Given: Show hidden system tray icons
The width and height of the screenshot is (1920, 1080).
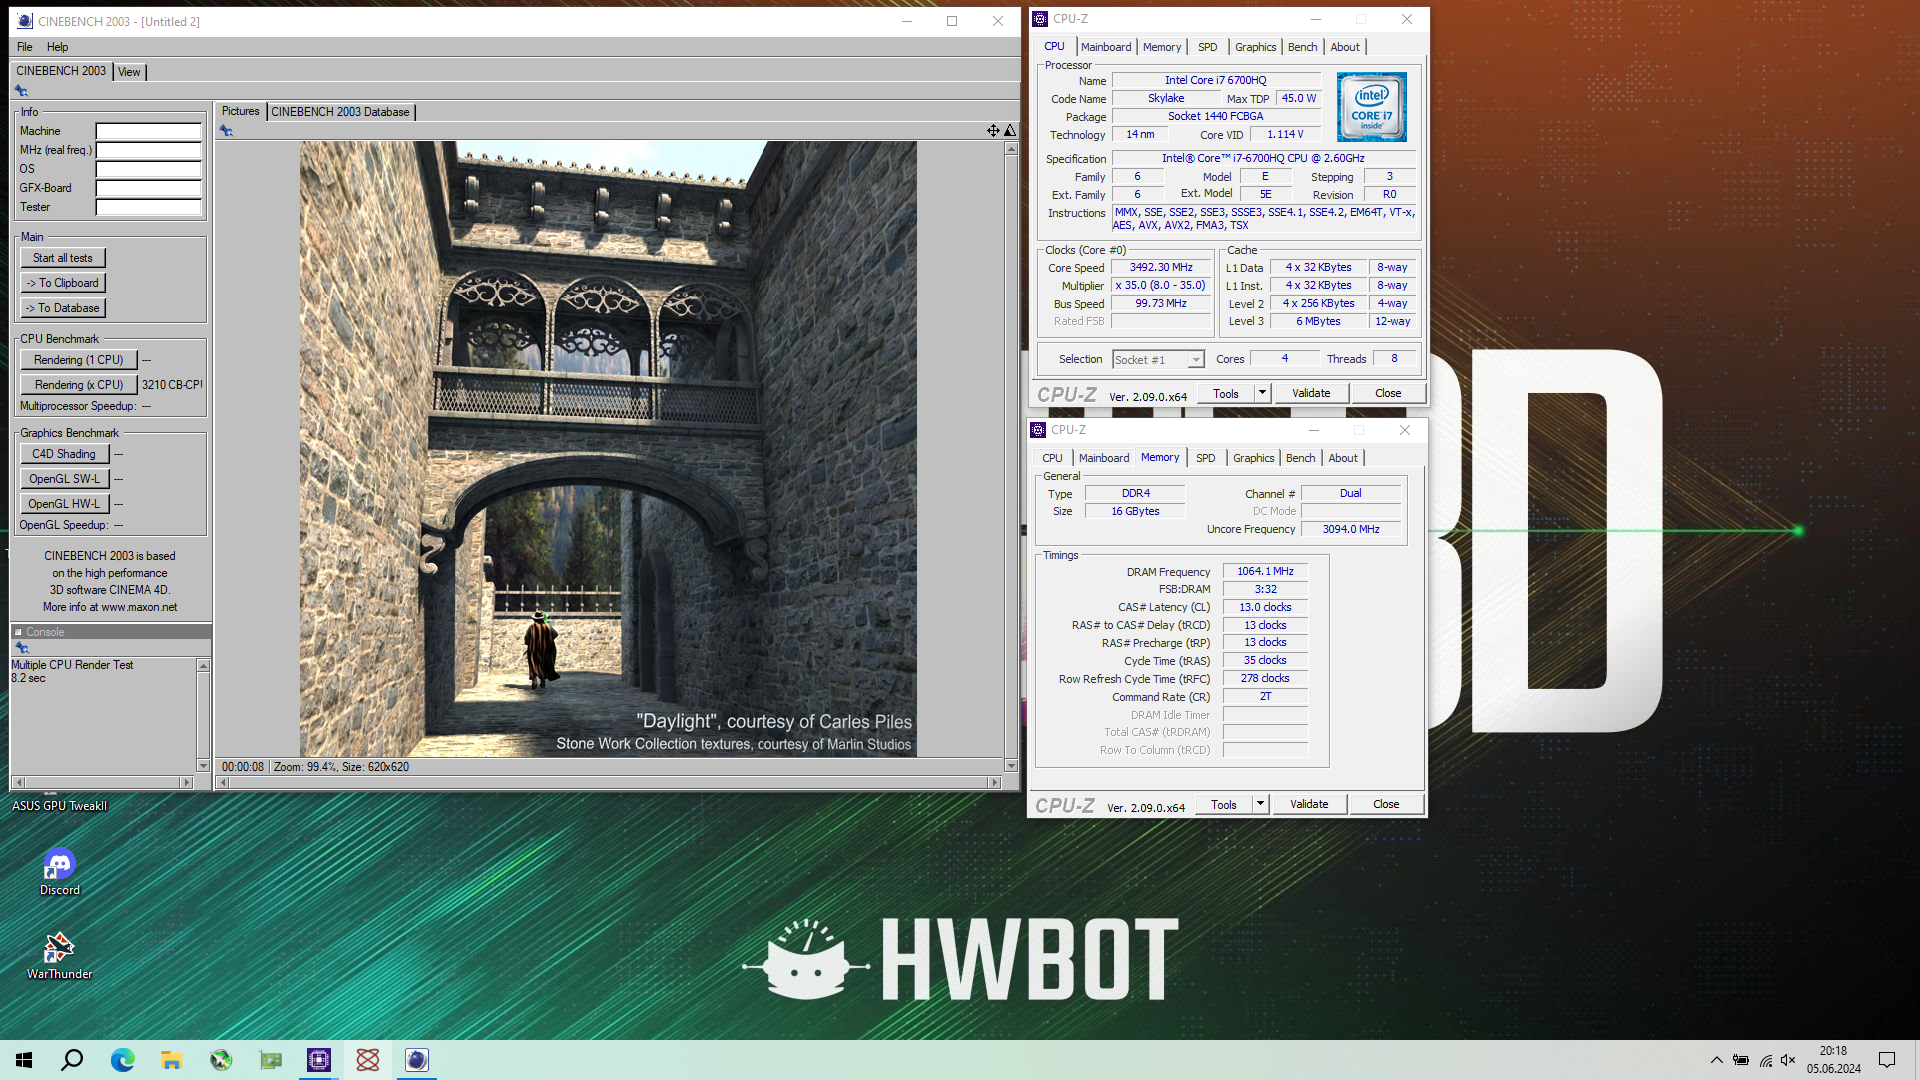Looking at the screenshot, I should (1716, 1060).
